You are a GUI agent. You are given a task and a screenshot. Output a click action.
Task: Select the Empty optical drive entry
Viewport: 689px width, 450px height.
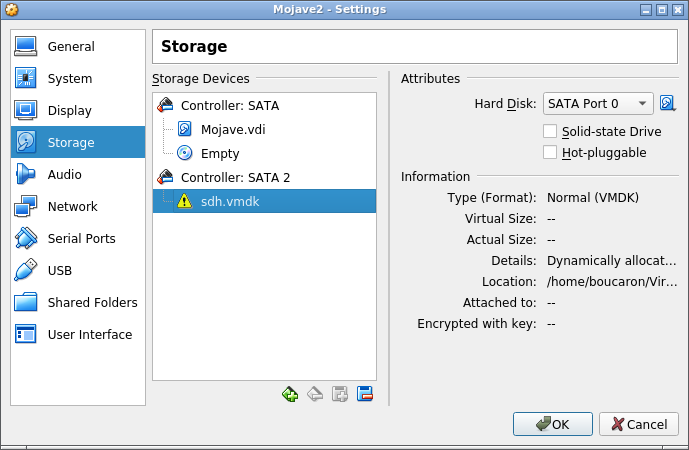coord(219,153)
